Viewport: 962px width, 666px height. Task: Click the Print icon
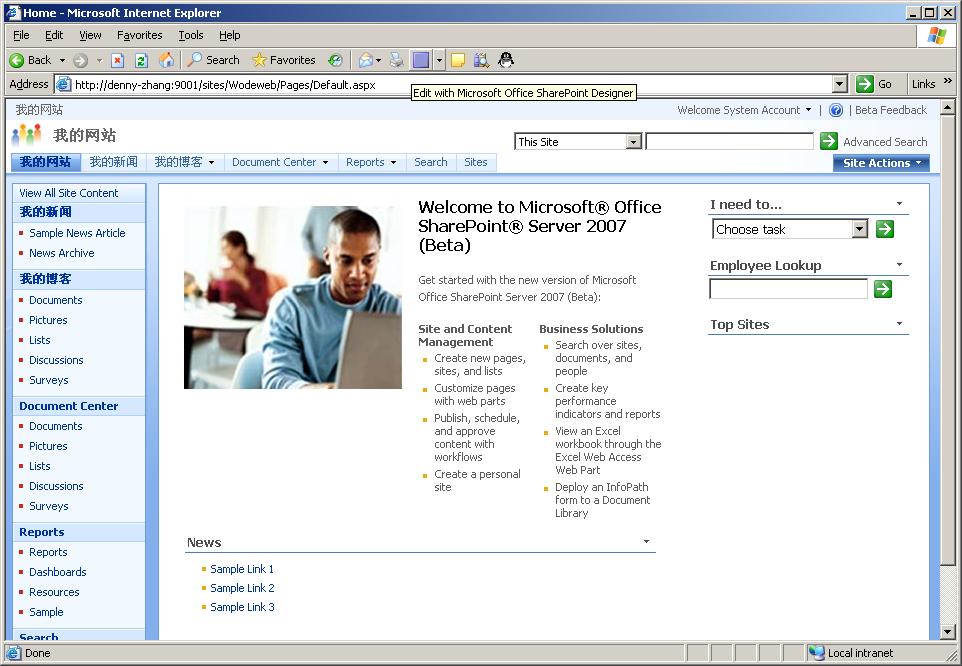click(x=397, y=60)
